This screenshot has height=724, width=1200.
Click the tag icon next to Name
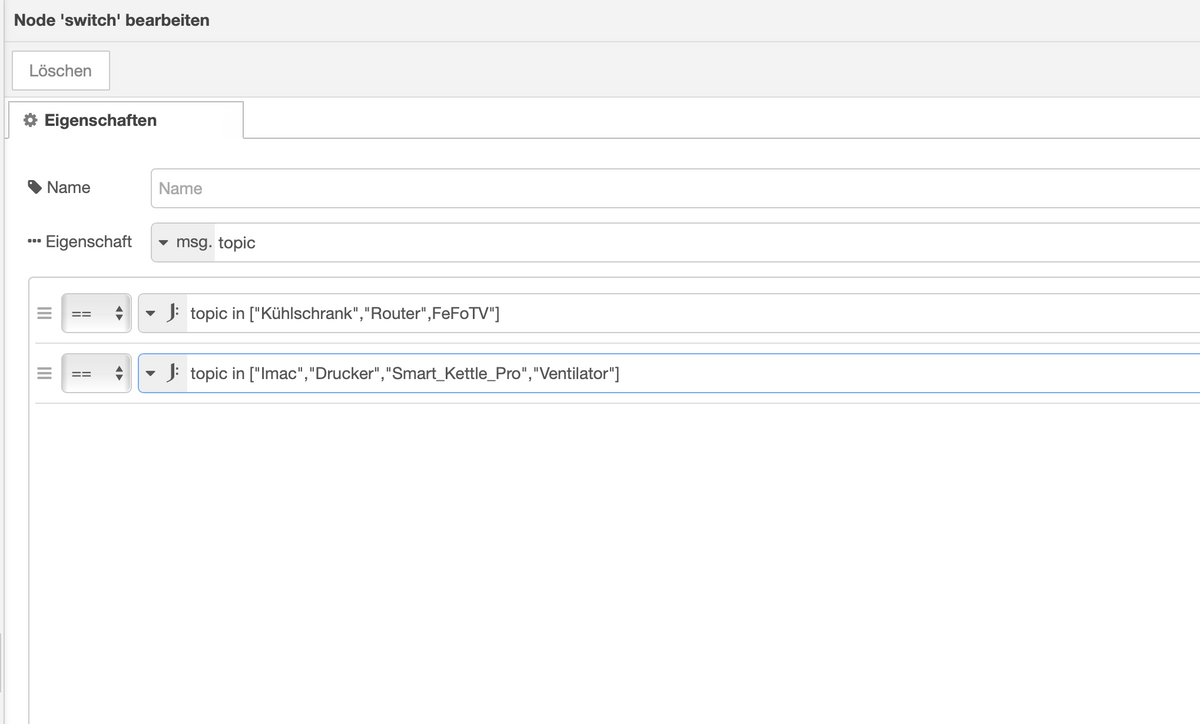click(x=35, y=187)
